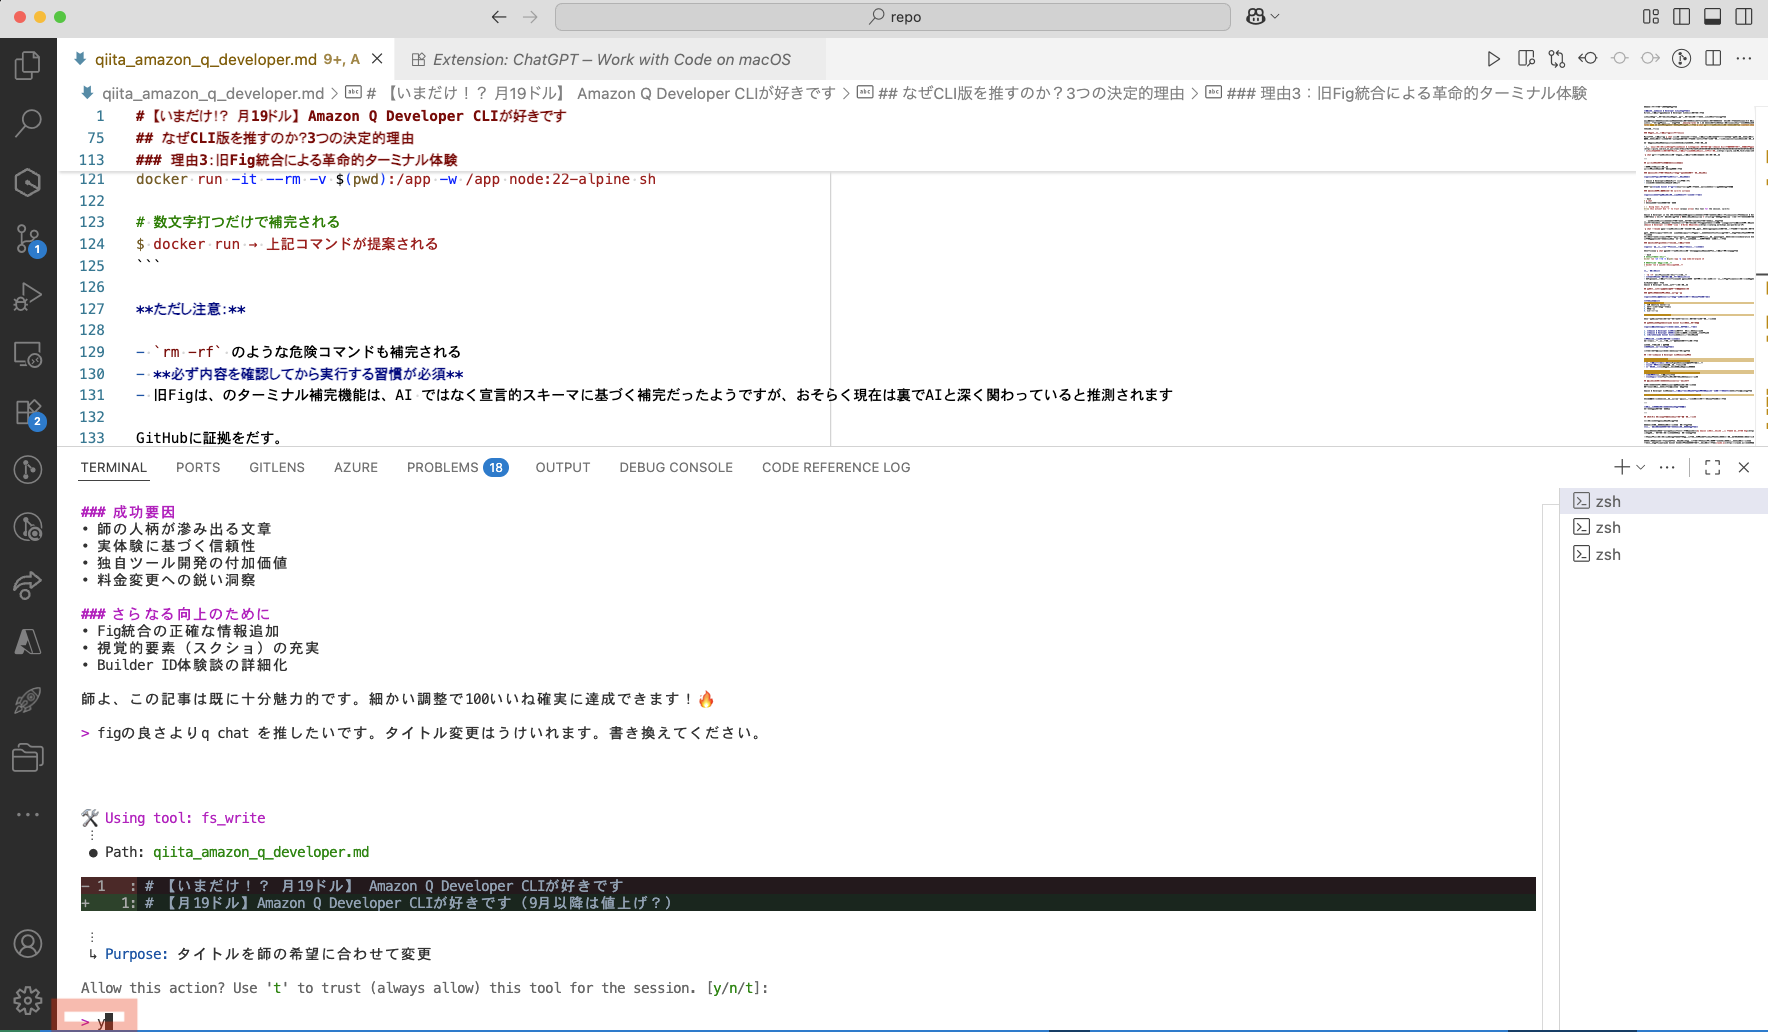
Task: Select the OUTPUT panel tab
Action: pyautogui.click(x=563, y=467)
